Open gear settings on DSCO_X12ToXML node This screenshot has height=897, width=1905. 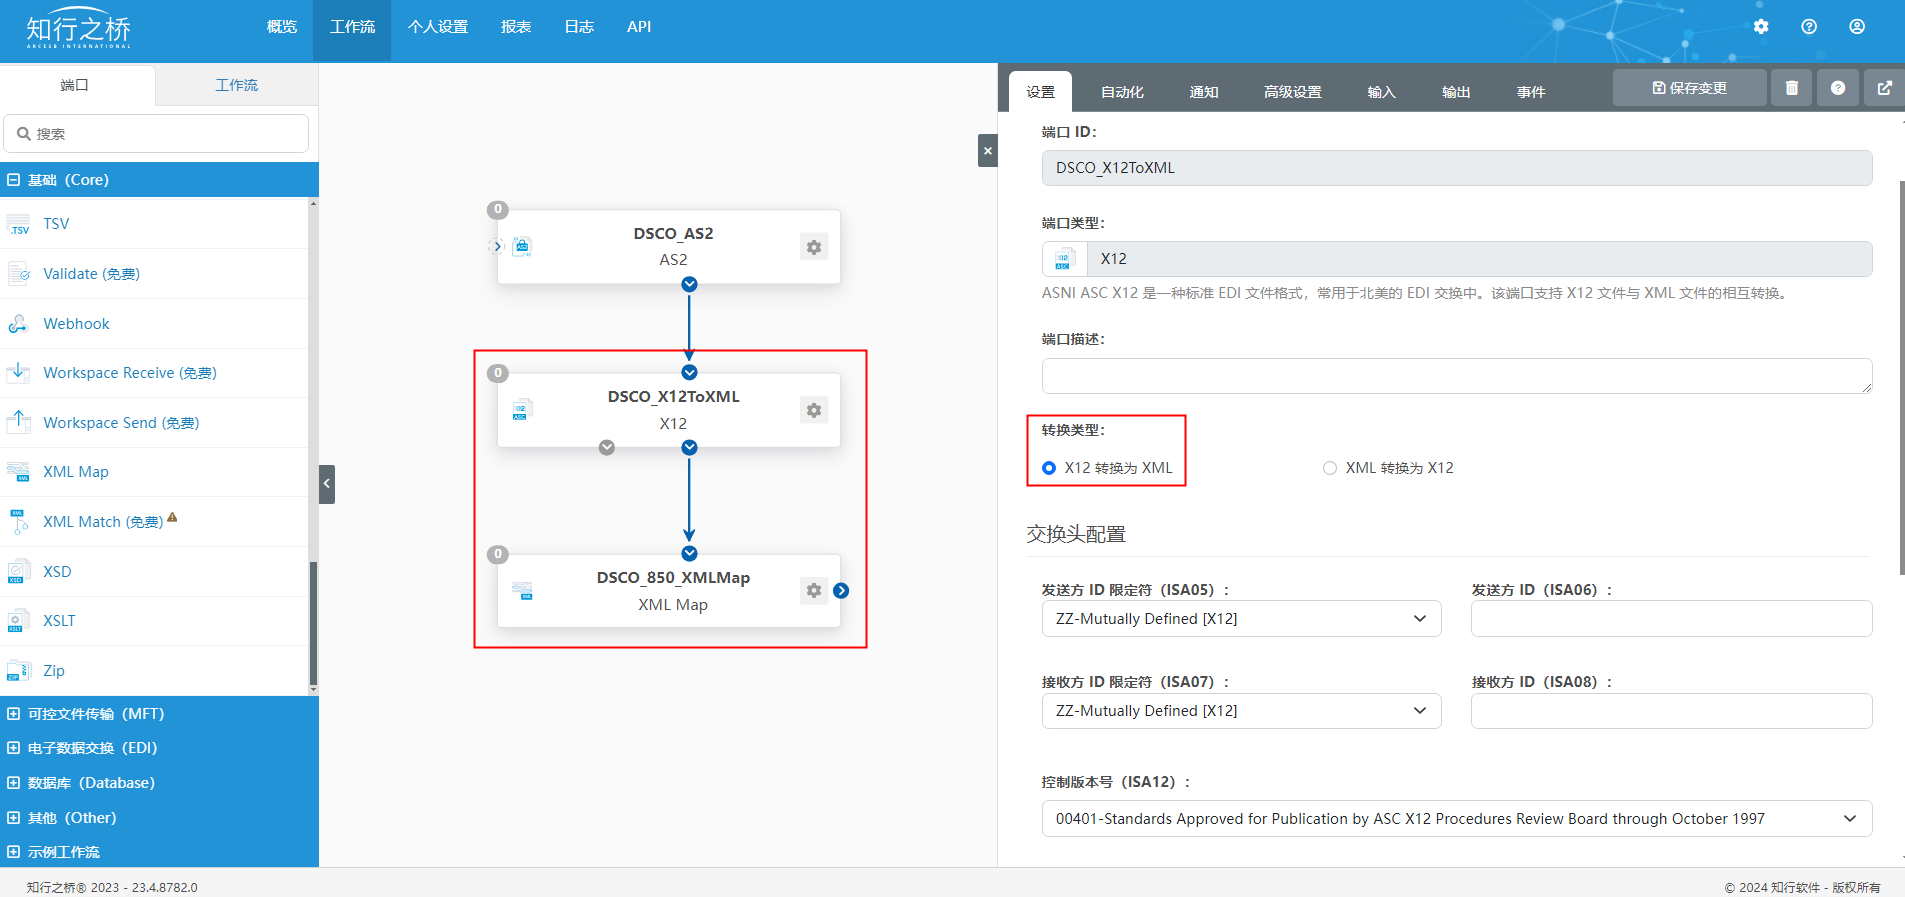point(814,410)
